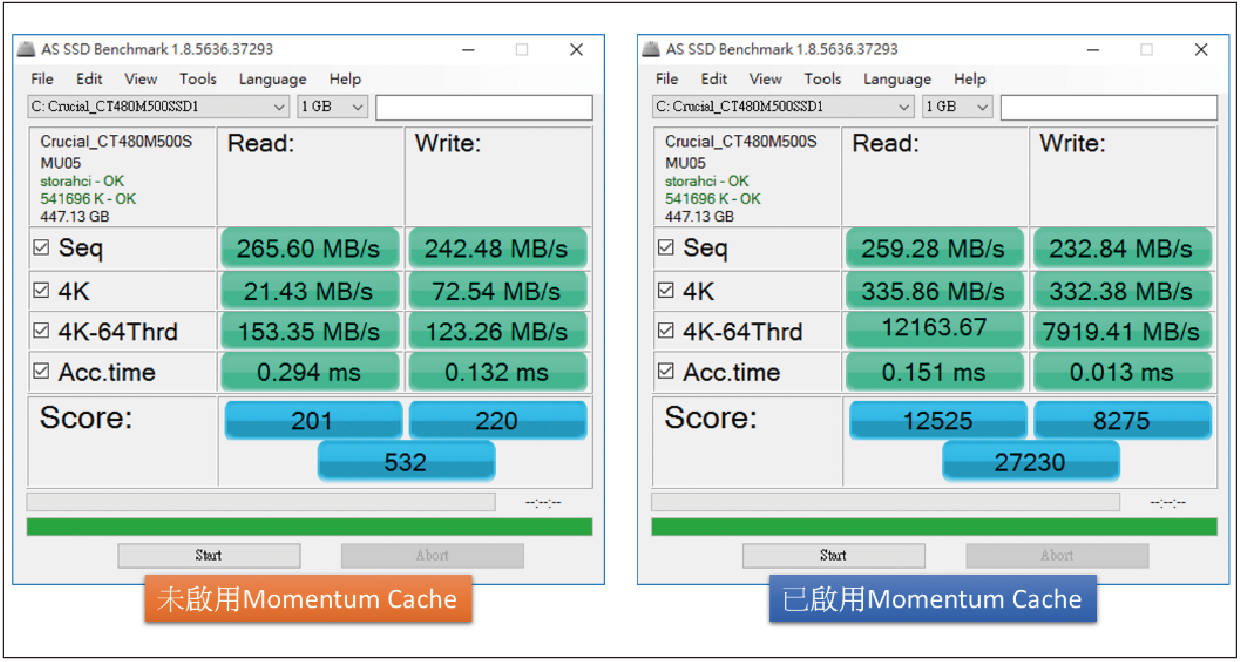The image size is (1241, 662).
Task: Click the Start button in the left window
Action: click(209, 555)
